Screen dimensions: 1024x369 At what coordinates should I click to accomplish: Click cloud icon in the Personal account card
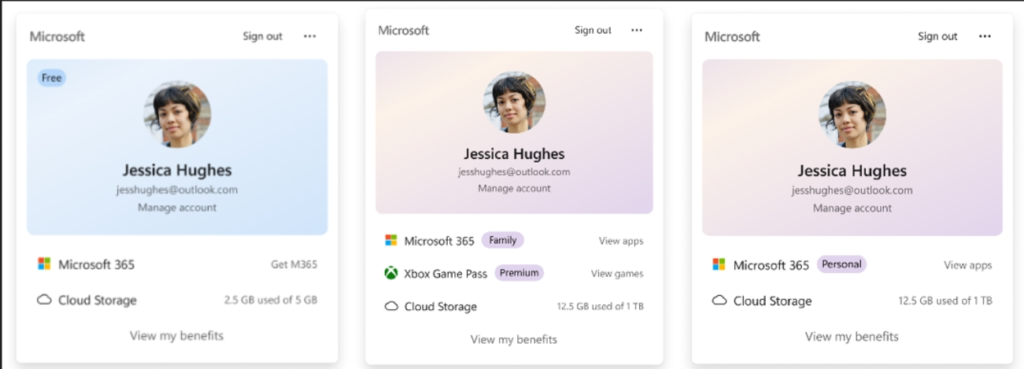click(x=718, y=300)
